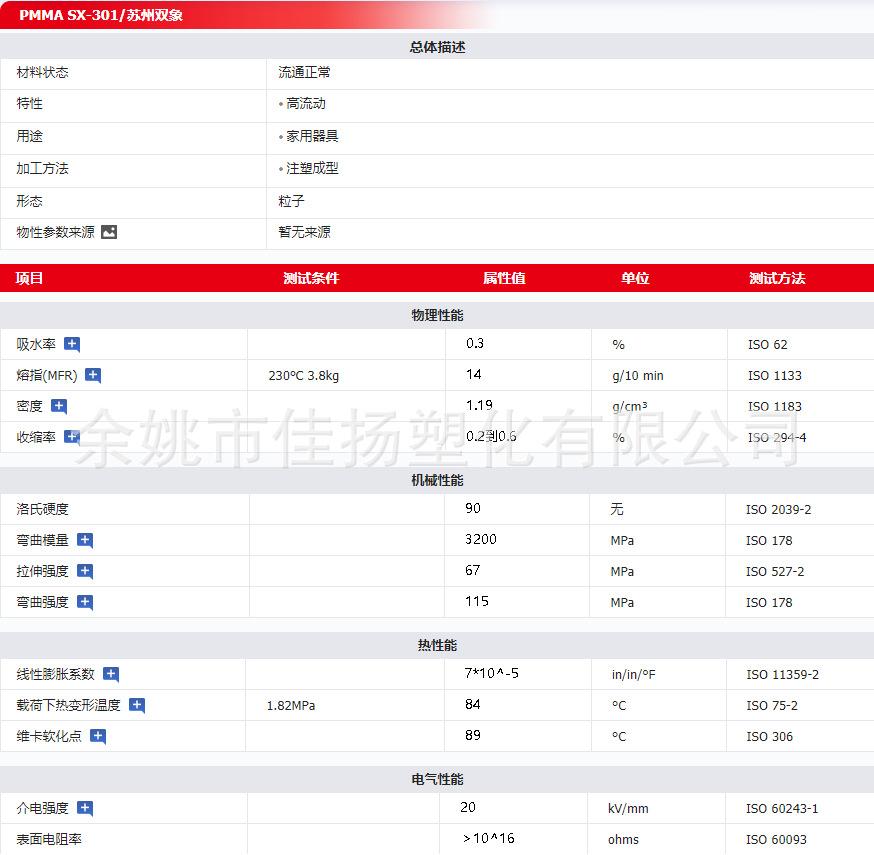
Task: Click the ISO 527-2 test method
Action: pos(775,571)
